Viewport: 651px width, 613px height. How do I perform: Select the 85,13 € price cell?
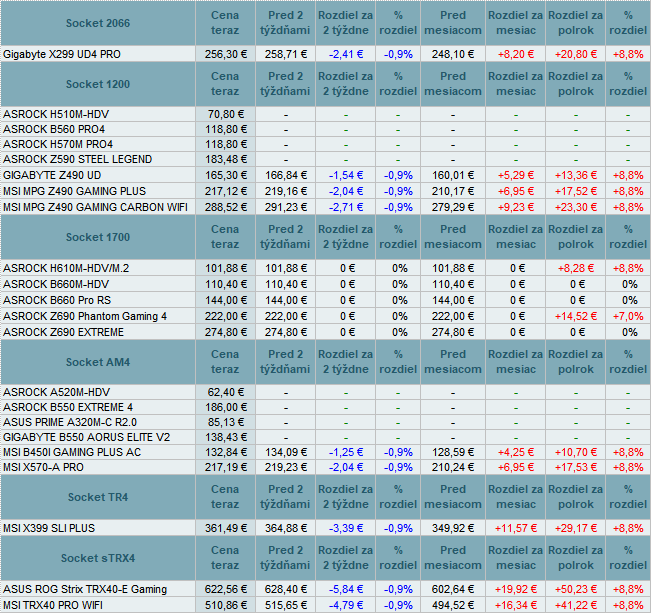tap(225, 422)
